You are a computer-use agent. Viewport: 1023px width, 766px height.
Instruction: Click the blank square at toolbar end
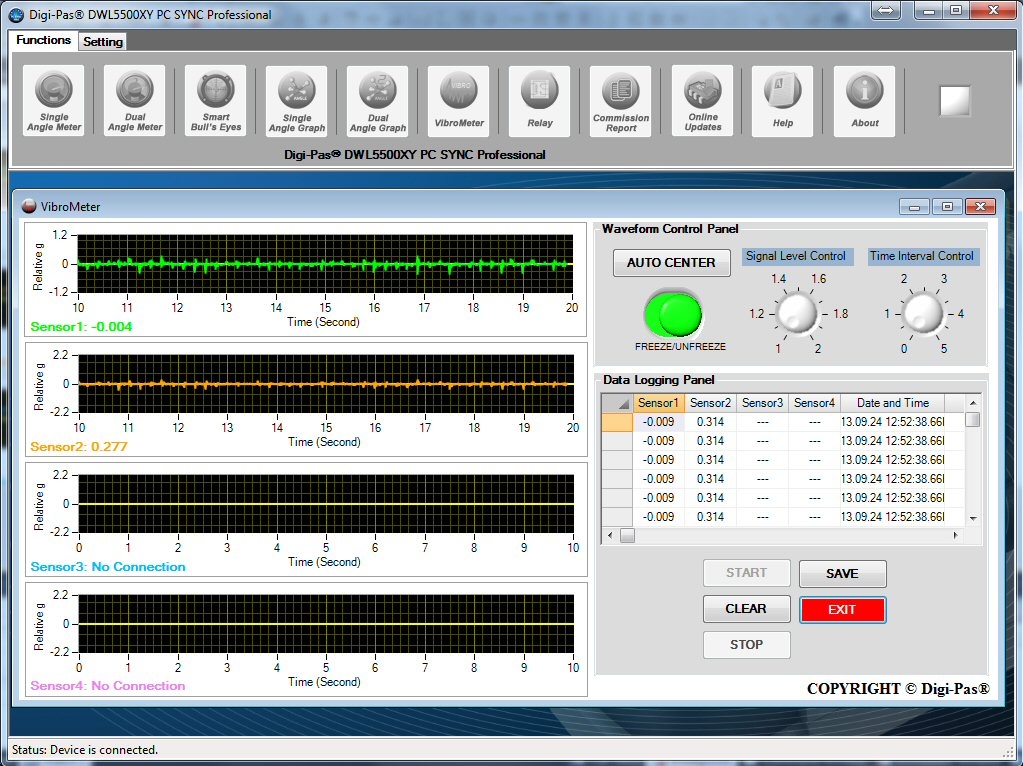point(954,101)
